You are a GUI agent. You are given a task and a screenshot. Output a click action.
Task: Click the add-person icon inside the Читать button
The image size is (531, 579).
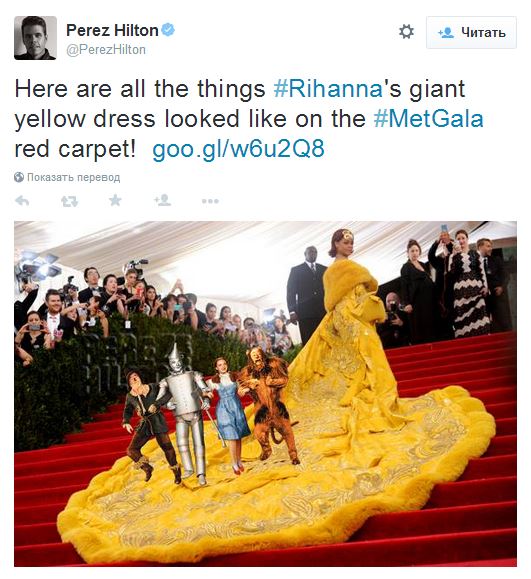click(446, 33)
